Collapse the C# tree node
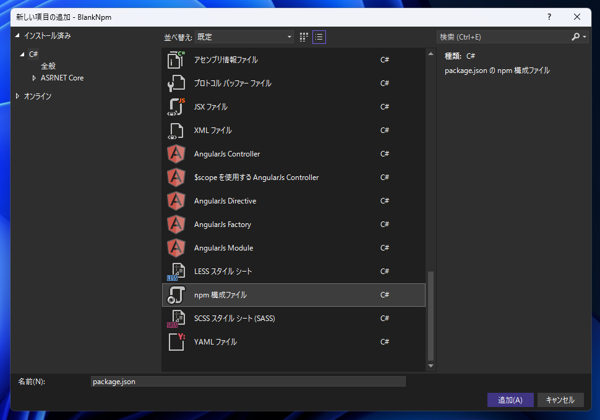600x420 pixels. (x=22, y=54)
